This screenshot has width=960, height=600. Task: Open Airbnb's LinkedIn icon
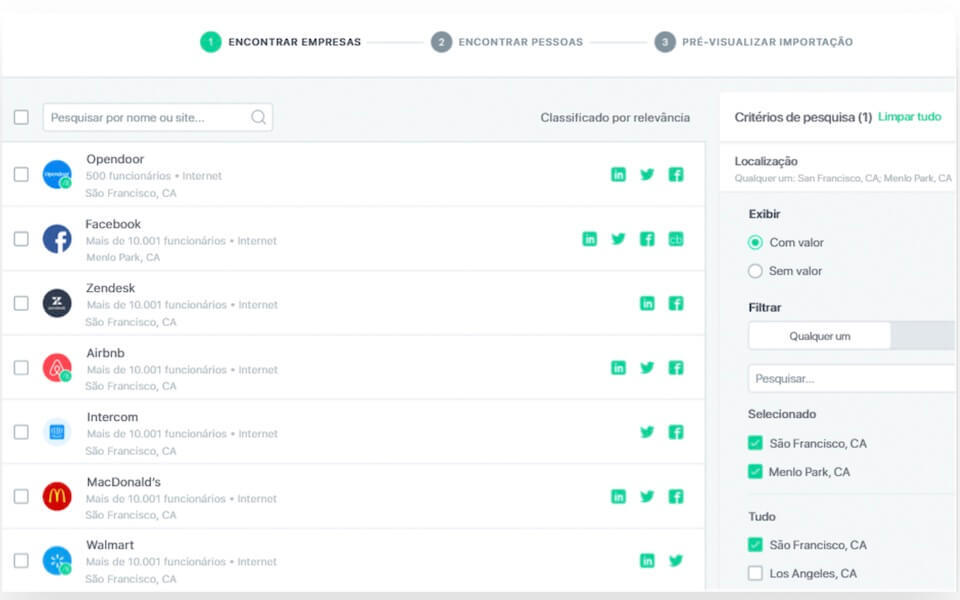618,367
